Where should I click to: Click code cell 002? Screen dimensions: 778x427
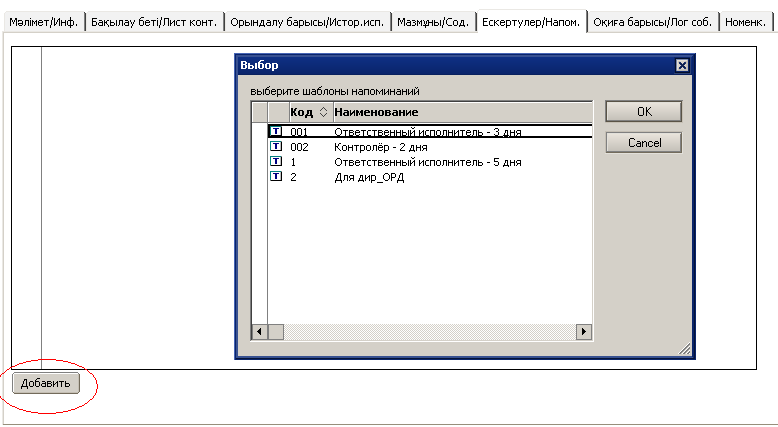tap(299, 147)
